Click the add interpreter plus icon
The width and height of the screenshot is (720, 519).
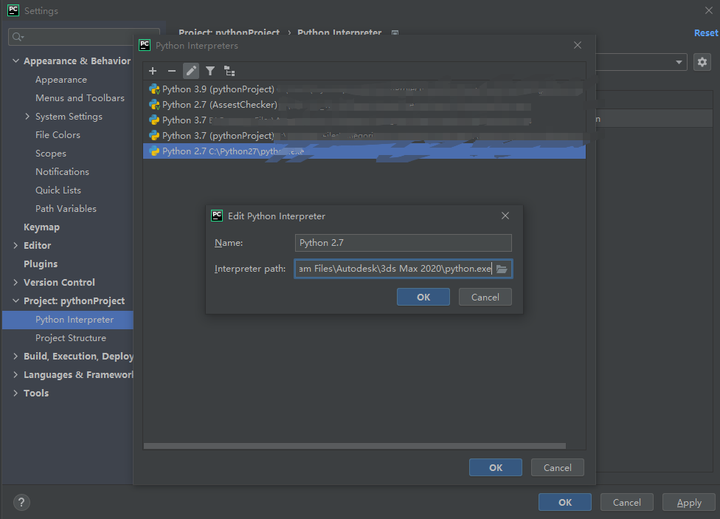coord(153,71)
